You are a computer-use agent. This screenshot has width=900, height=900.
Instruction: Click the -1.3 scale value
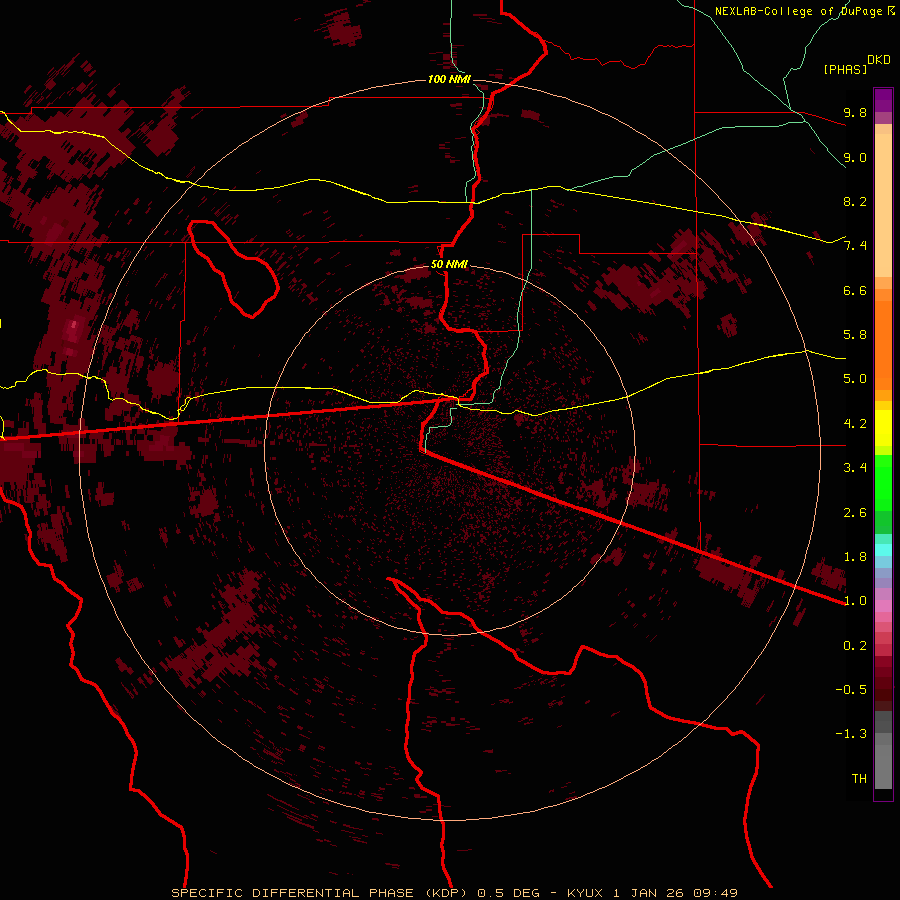(851, 734)
